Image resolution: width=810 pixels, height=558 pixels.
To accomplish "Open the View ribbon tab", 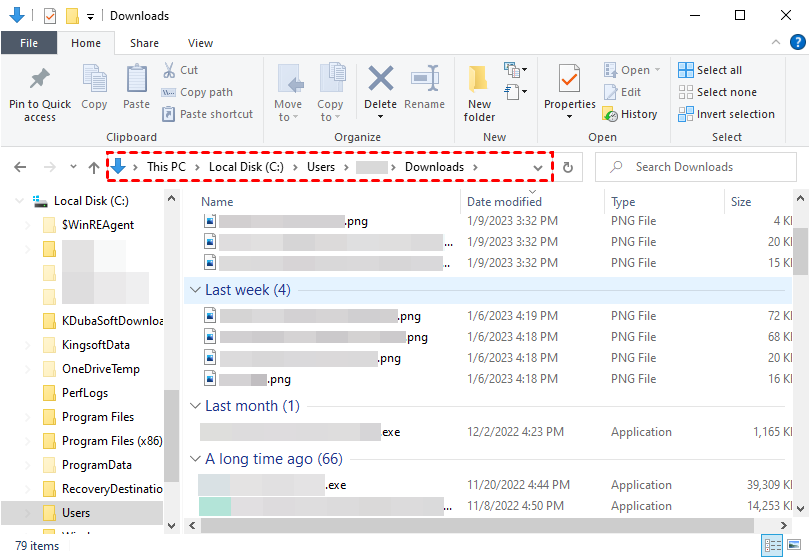I will 200,43.
